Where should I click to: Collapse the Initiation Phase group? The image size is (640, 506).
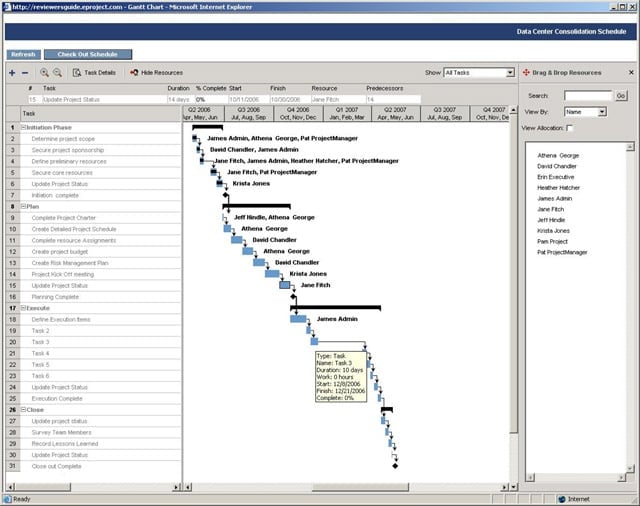(x=23, y=127)
